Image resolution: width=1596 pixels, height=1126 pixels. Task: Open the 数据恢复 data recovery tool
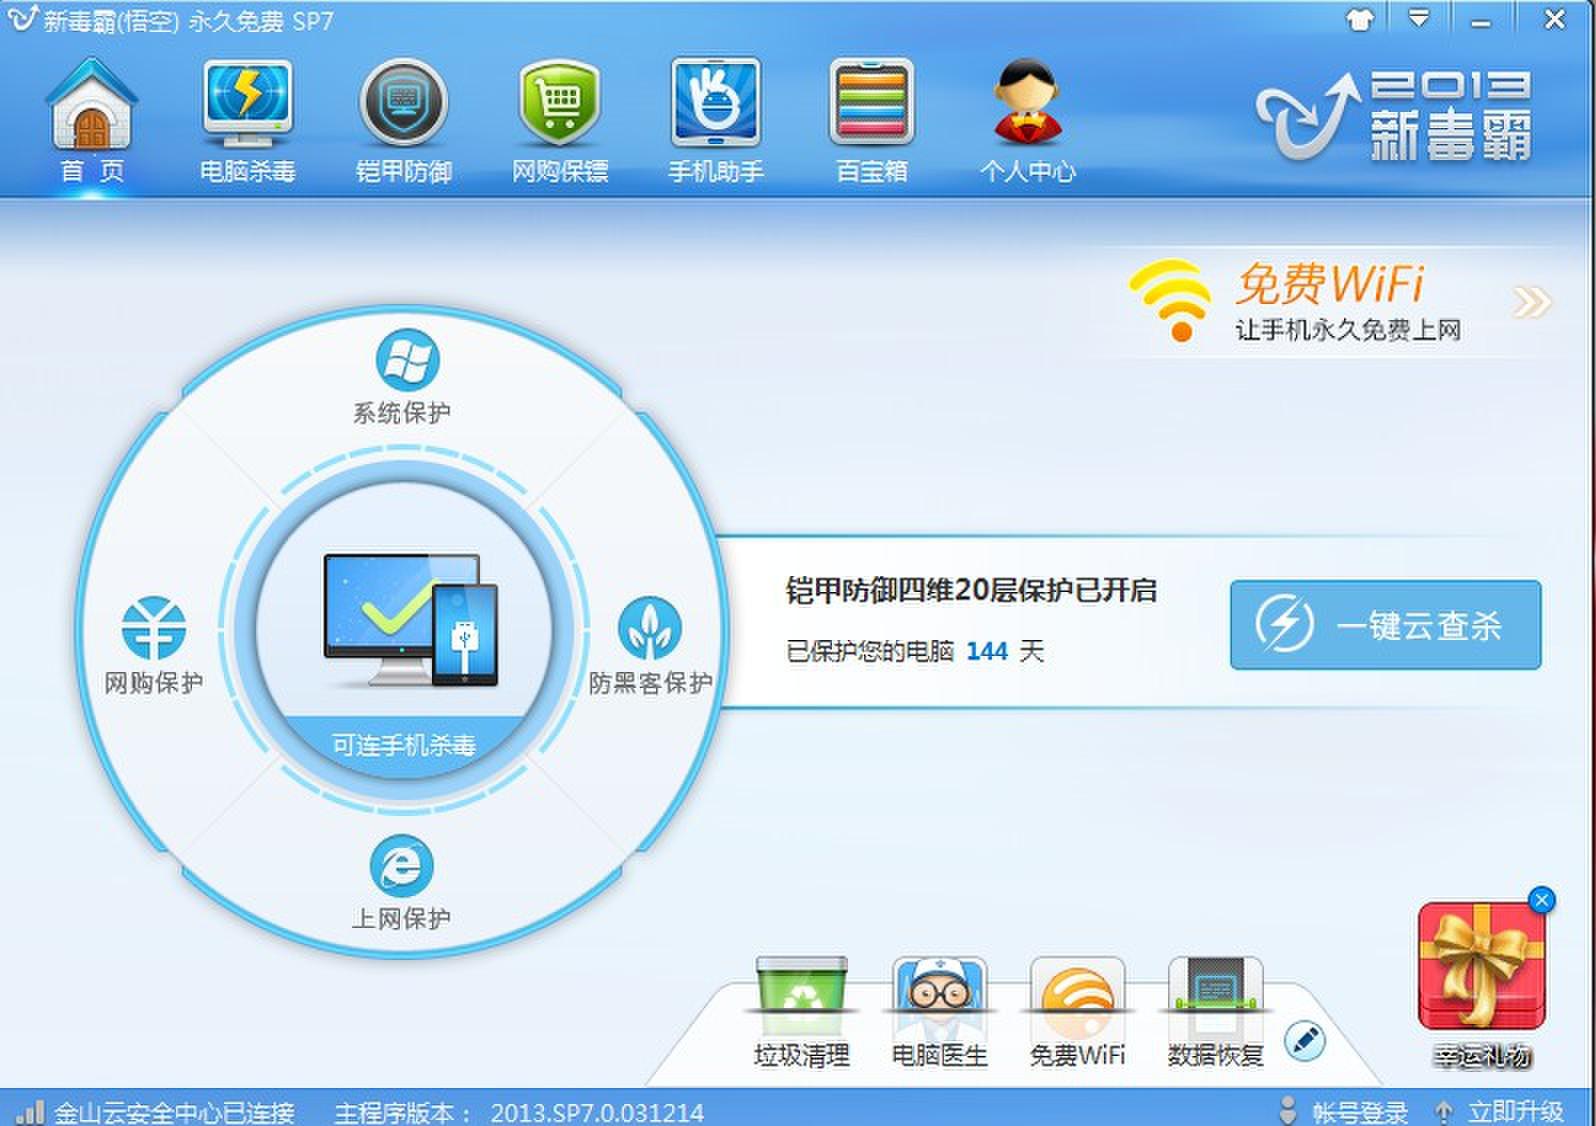point(1215,1012)
